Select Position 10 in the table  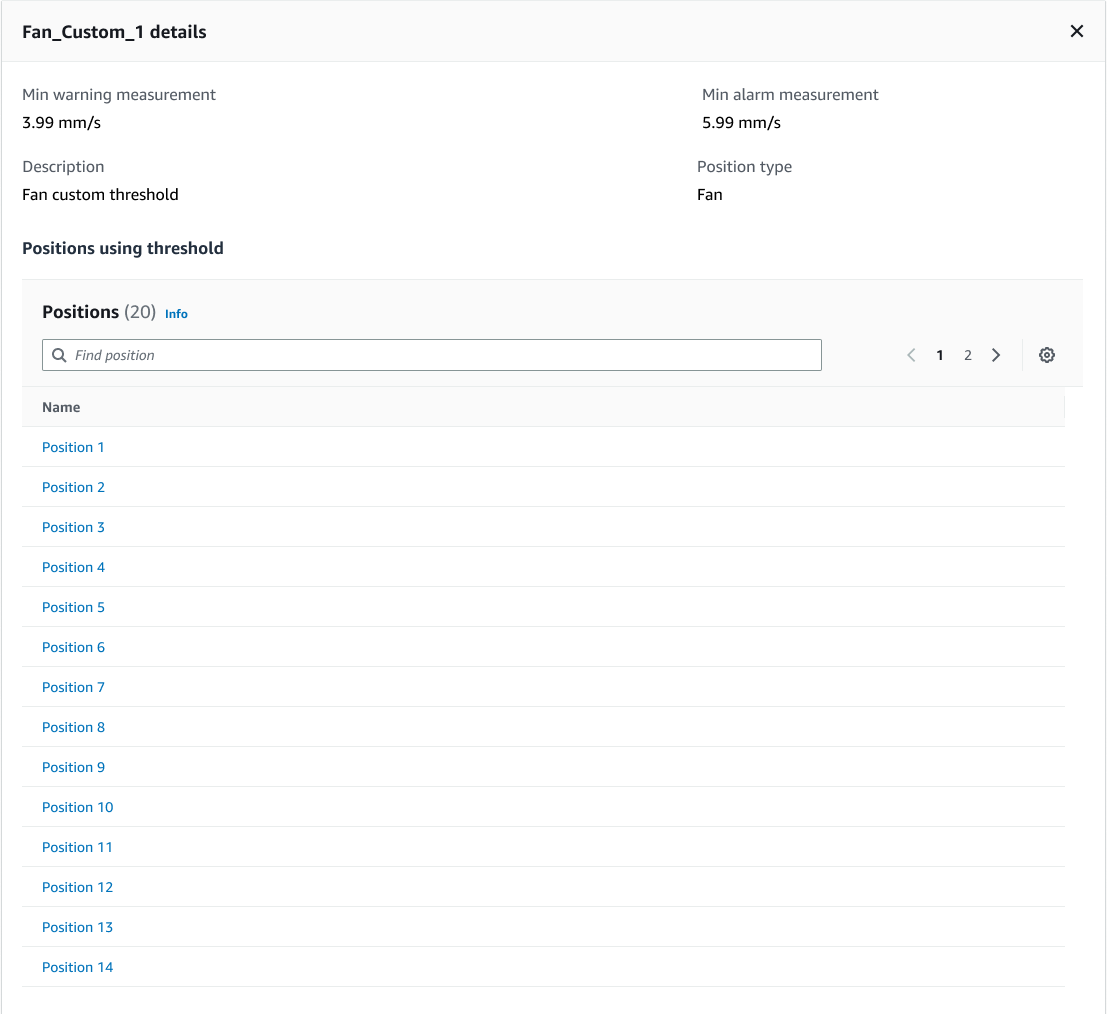pyautogui.click(x=77, y=807)
